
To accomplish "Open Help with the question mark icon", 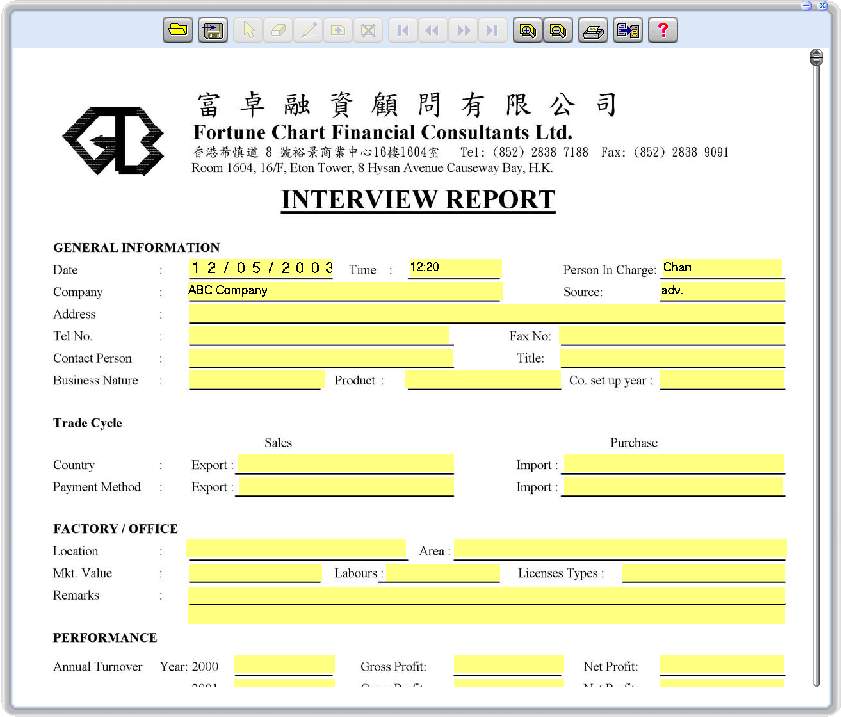I will (x=662, y=30).
